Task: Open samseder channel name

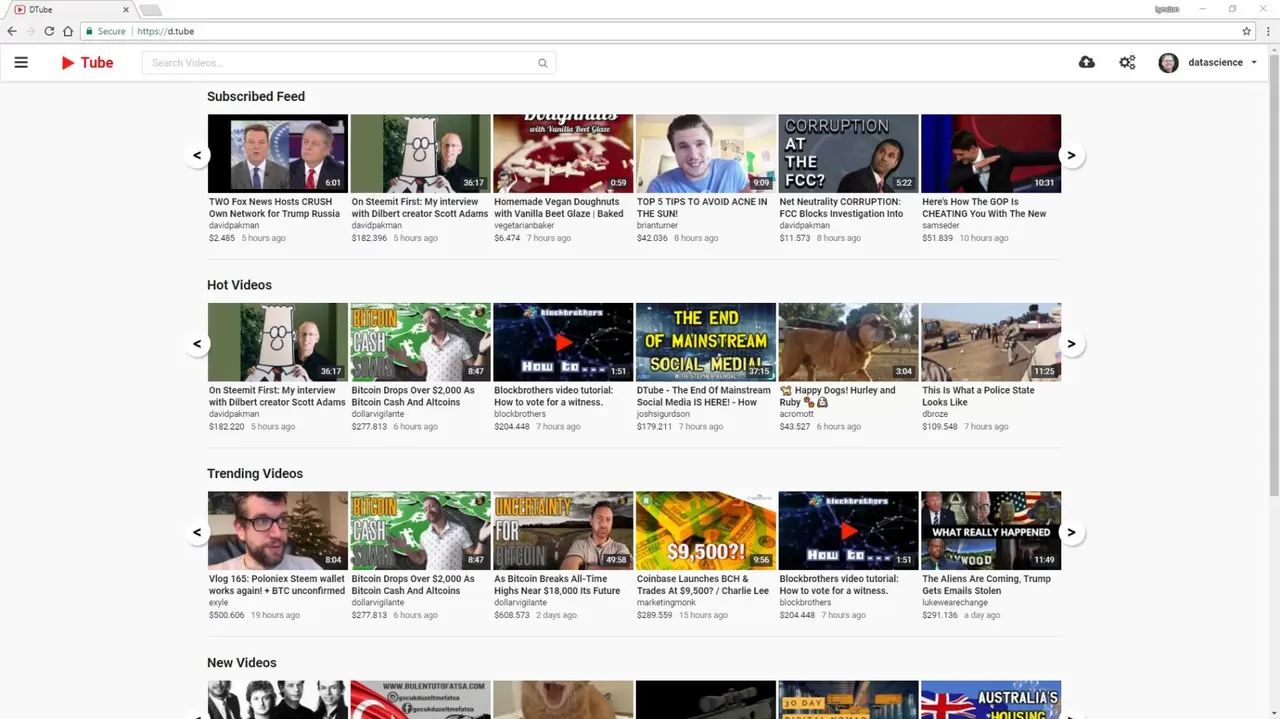Action: (x=941, y=226)
